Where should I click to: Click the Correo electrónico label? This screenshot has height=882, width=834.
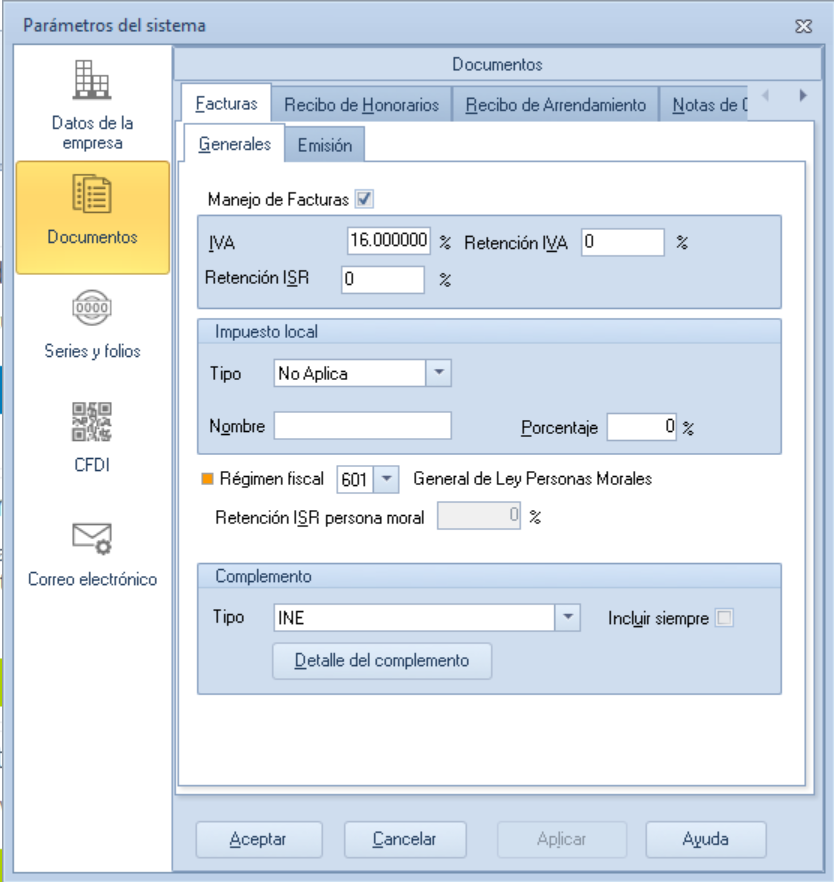pyautogui.click(x=92, y=579)
